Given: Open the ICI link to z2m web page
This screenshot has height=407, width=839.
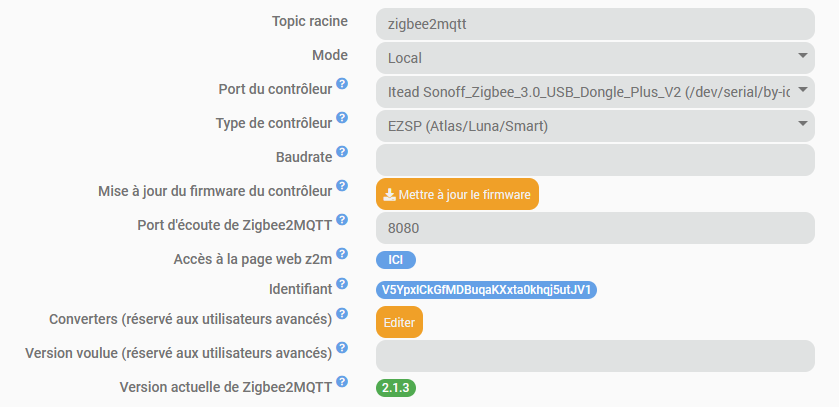Looking at the screenshot, I should pos(395,260).
